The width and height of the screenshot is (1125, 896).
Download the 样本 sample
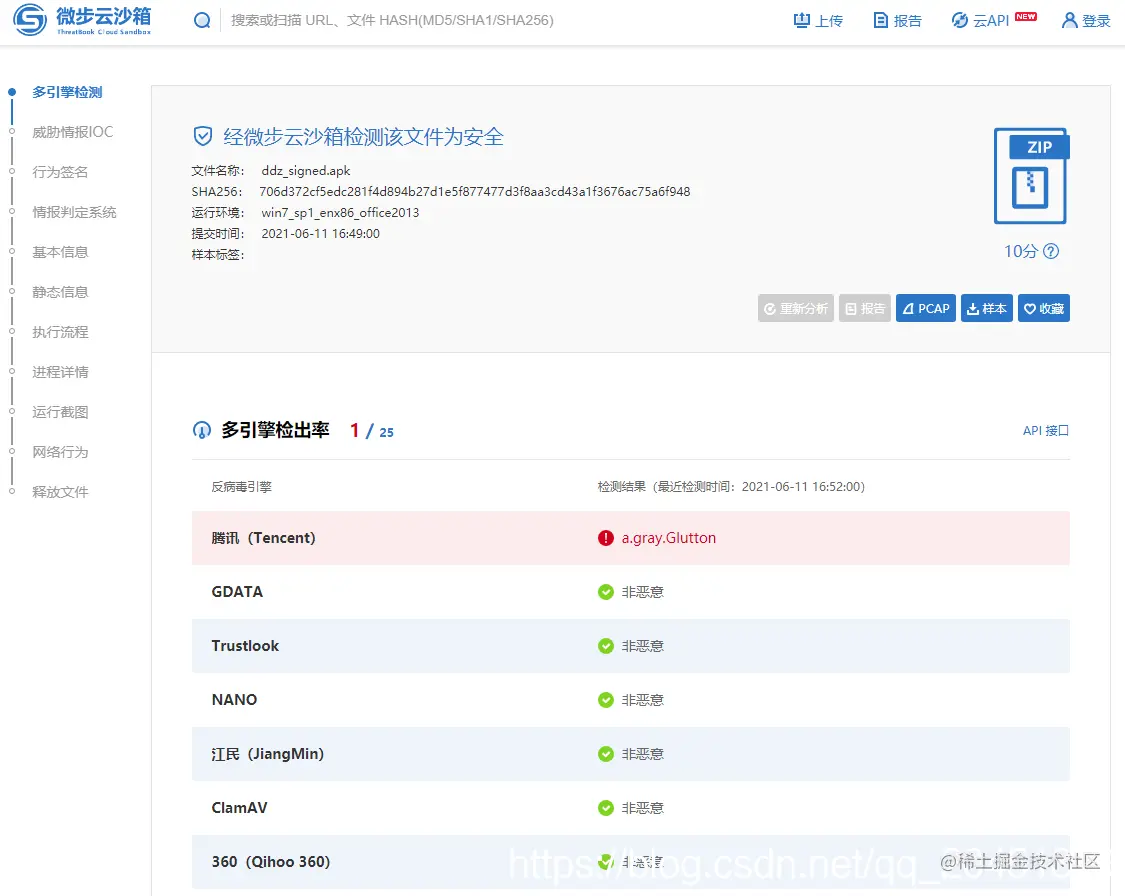[x=987, y=308]
